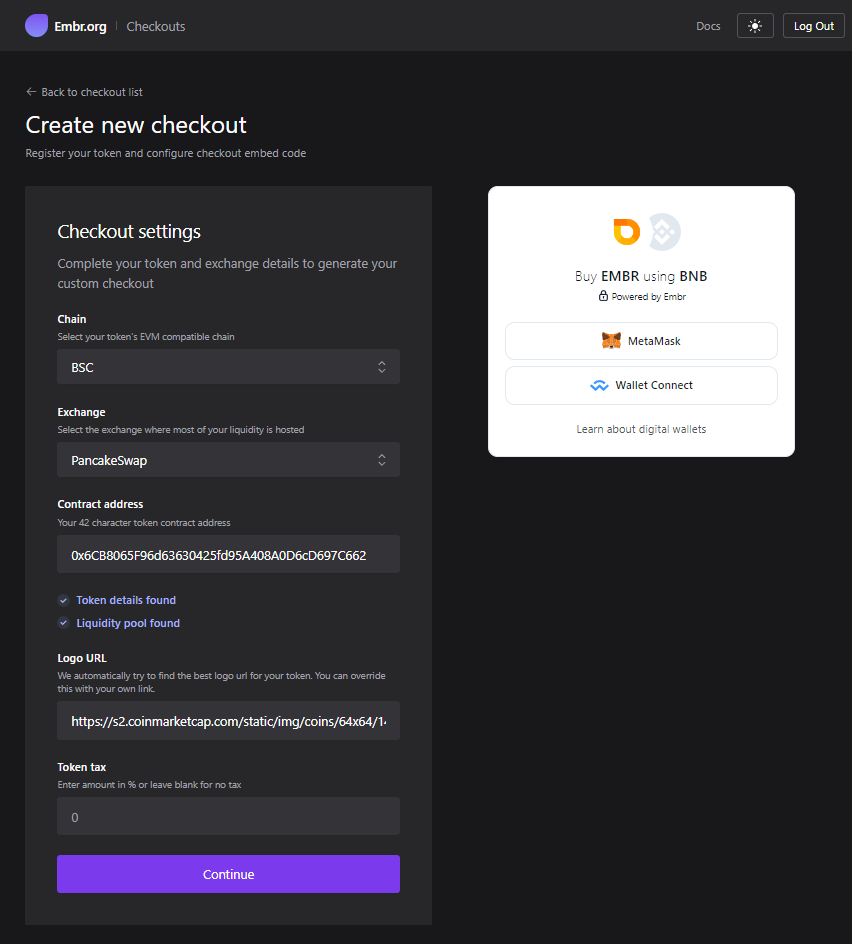Open the Docs link in header
Screen dimensions: 852x944
click(x=708, y=26)
